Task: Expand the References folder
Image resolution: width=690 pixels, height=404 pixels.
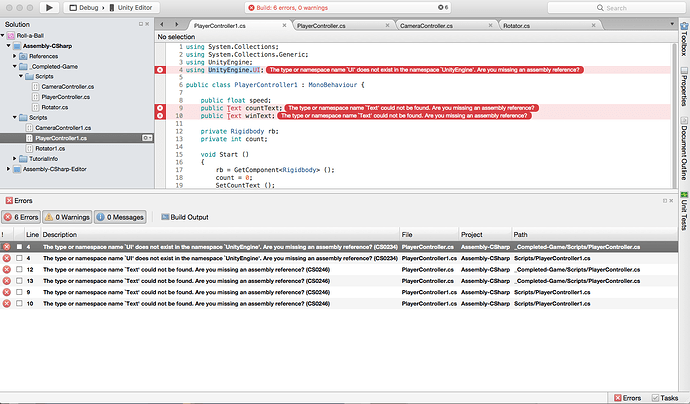Action: click(15, 56)
